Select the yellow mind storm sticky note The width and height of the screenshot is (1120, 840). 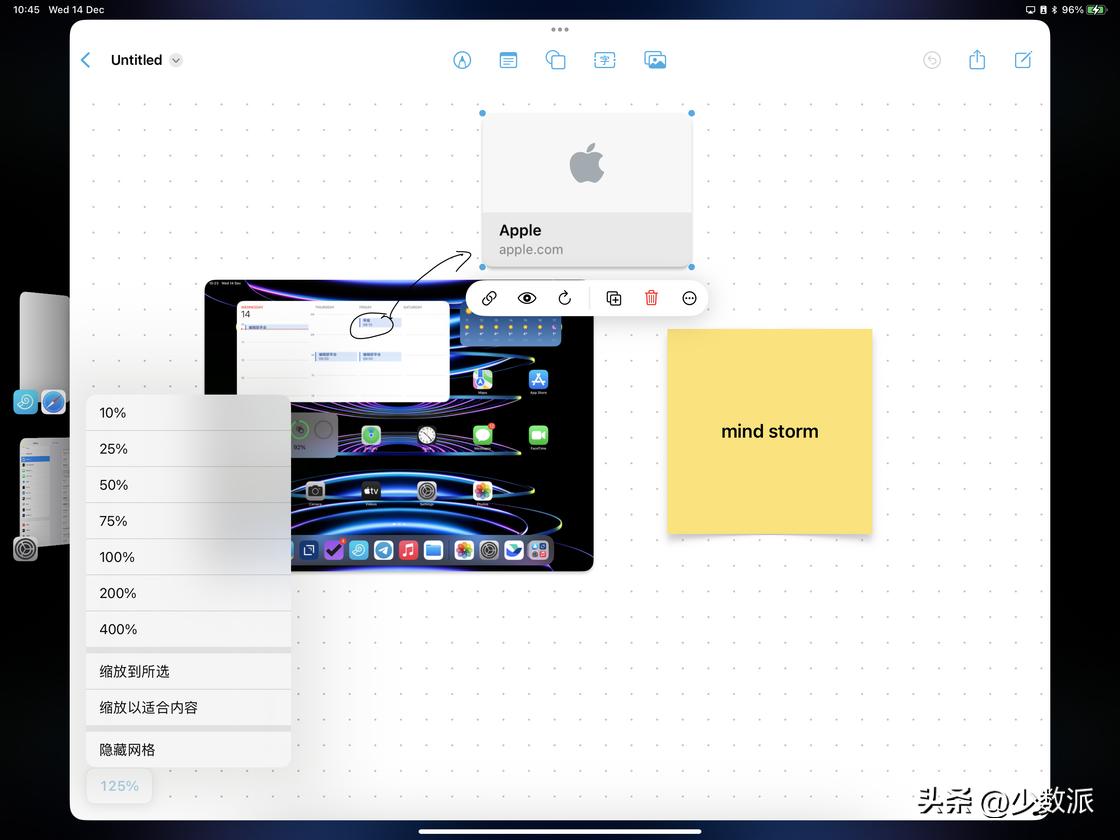coord(769,431)
